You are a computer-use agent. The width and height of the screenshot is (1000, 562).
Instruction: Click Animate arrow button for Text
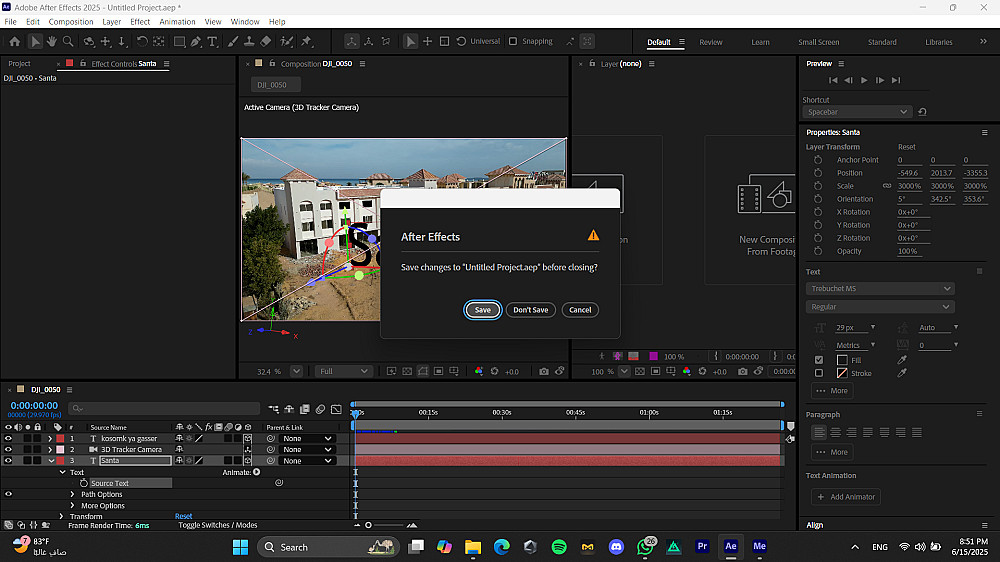(256, 472)
